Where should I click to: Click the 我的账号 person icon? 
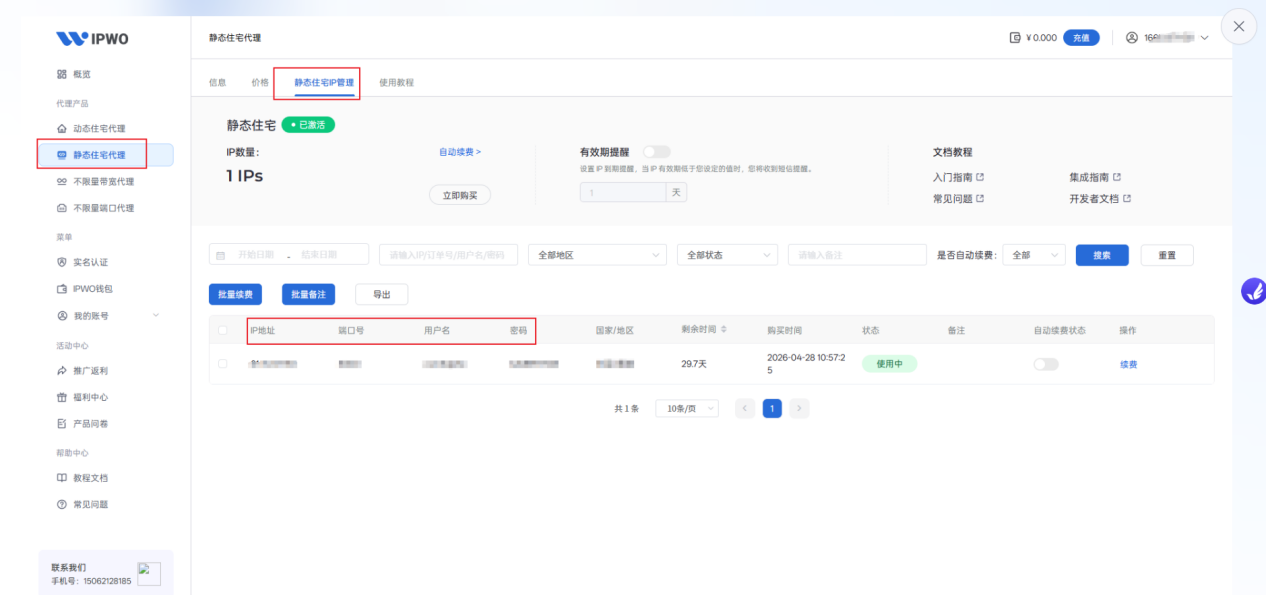coord(62,316)
